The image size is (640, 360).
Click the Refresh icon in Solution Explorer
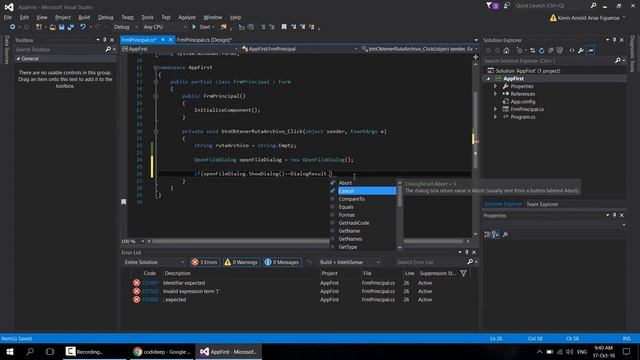(x=541, y=51)
